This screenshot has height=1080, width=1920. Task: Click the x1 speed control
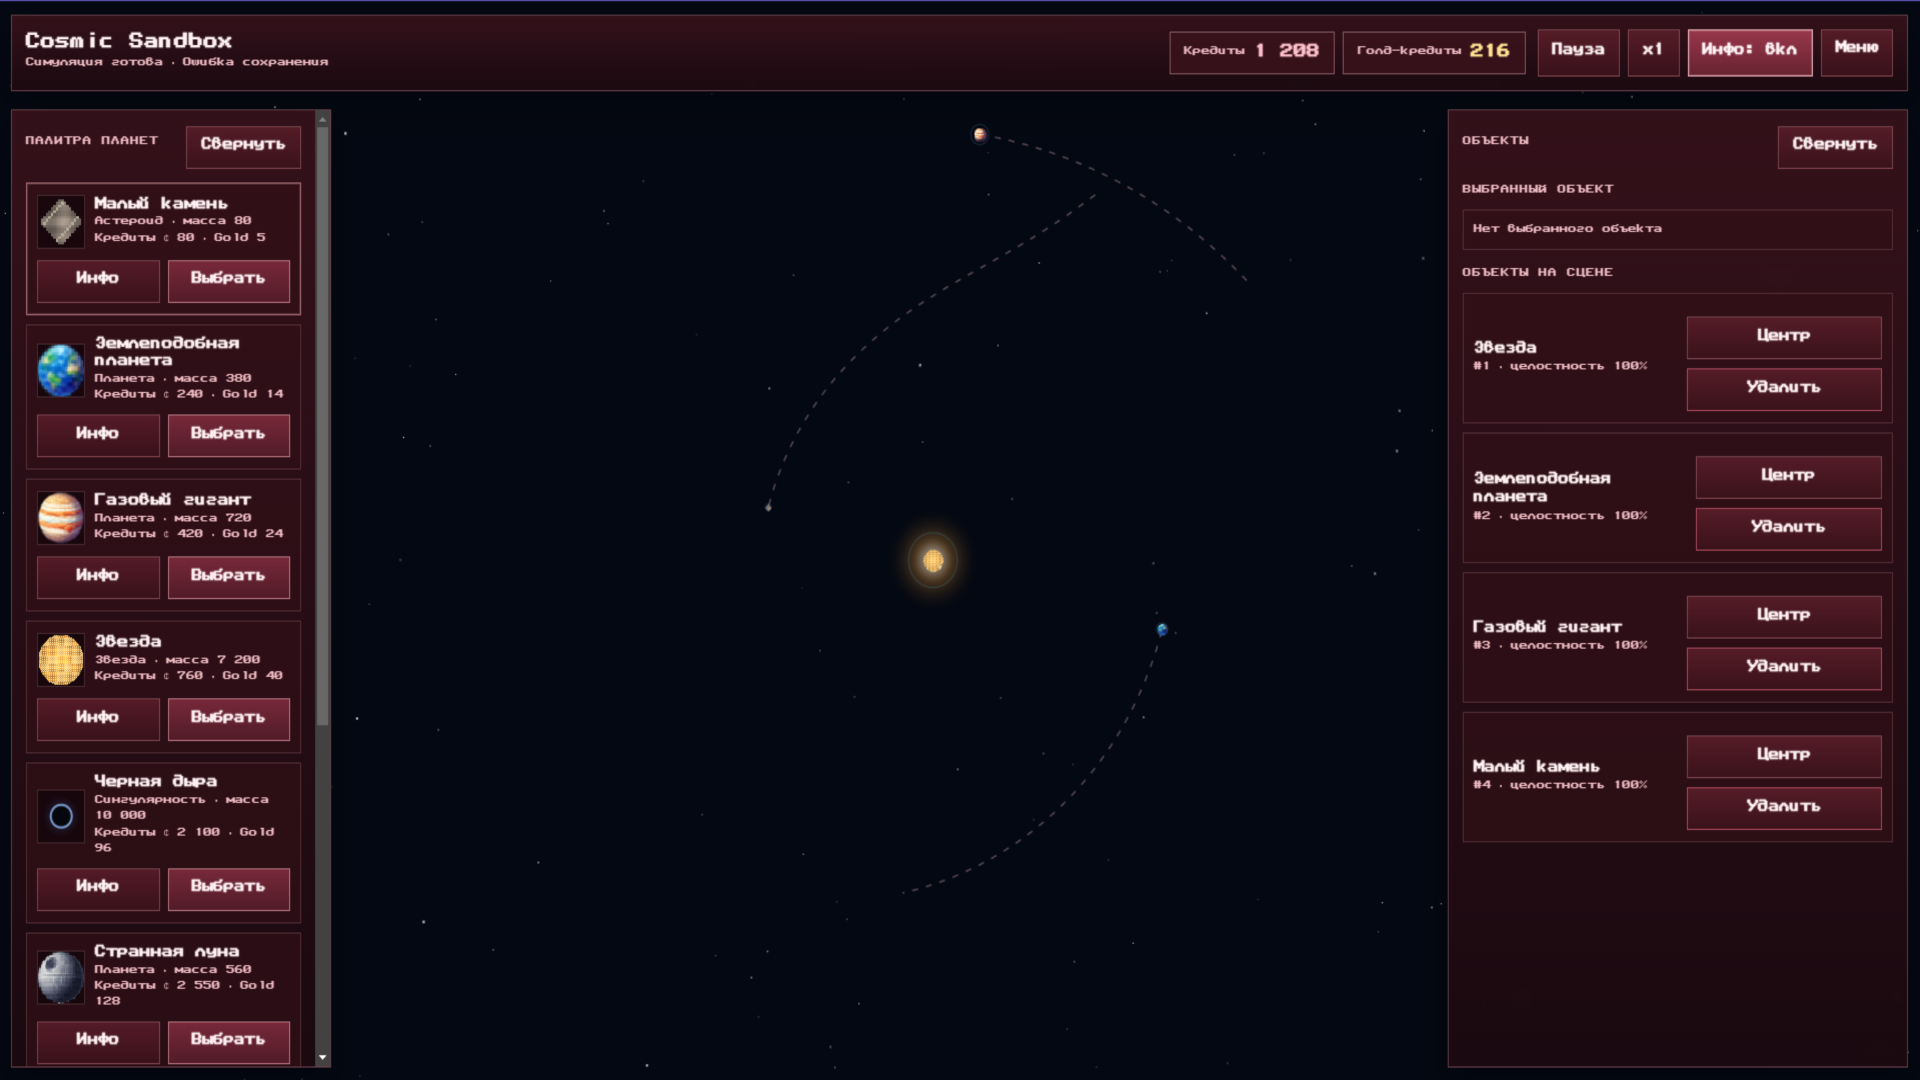pos(1653,52)
